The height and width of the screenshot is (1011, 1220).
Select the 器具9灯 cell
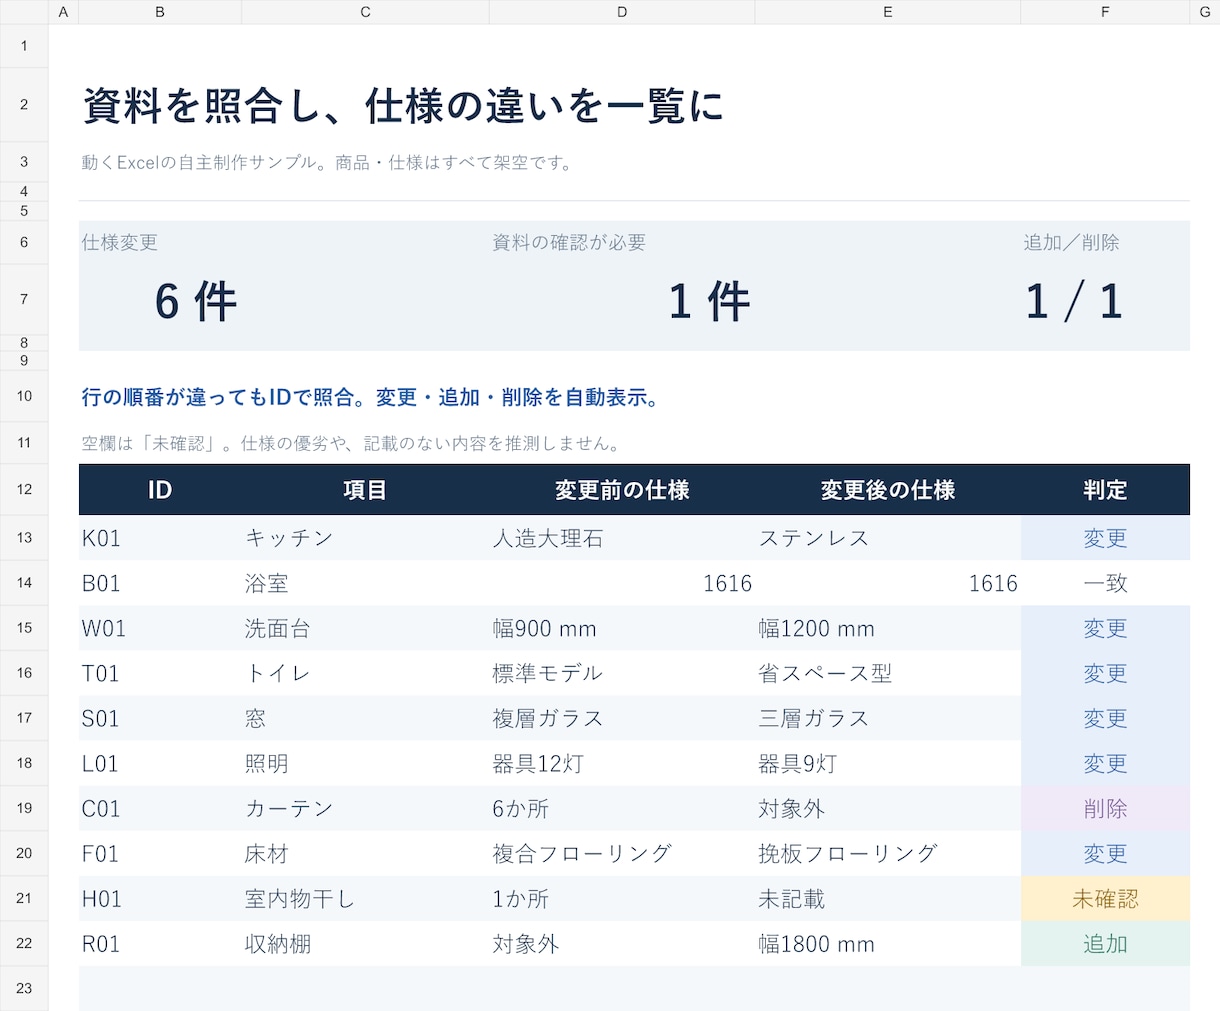click(888, 763)
